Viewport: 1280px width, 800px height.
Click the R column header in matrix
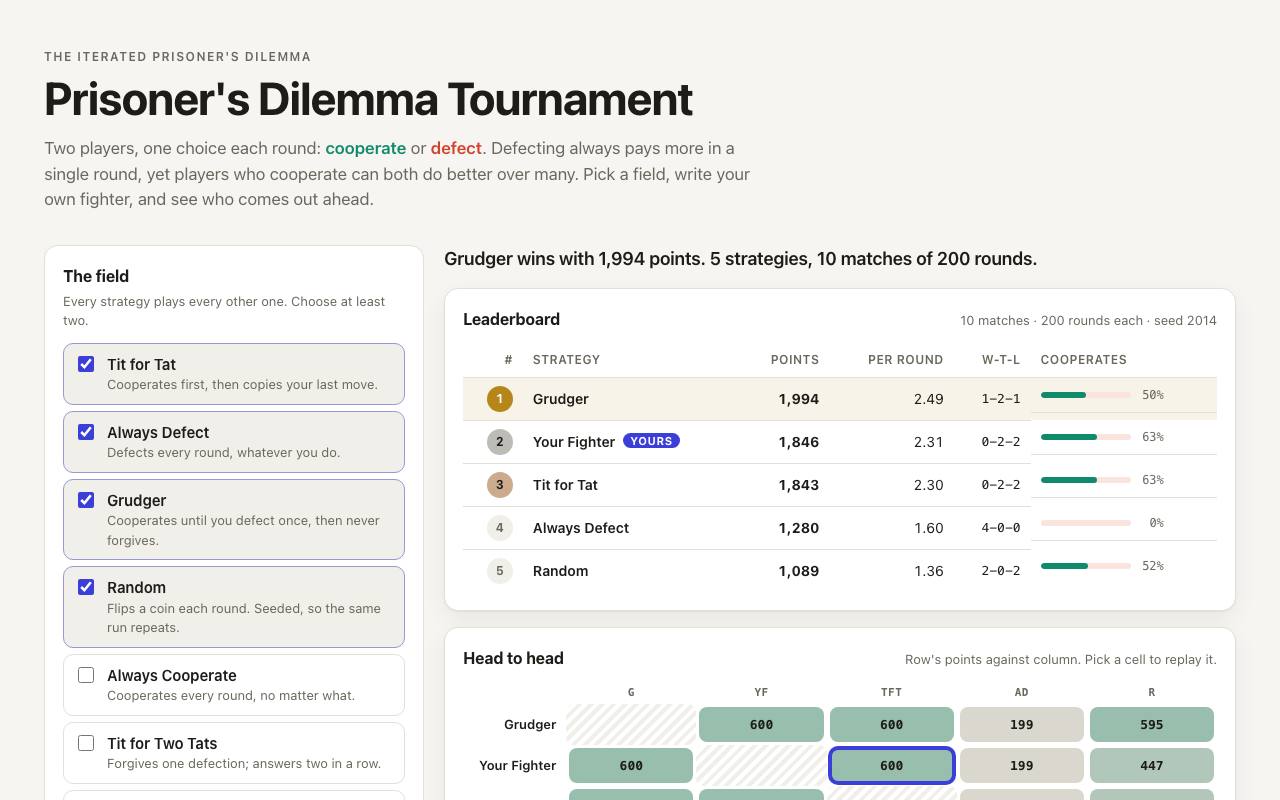pyautogui.click(x=1152, y=692)
